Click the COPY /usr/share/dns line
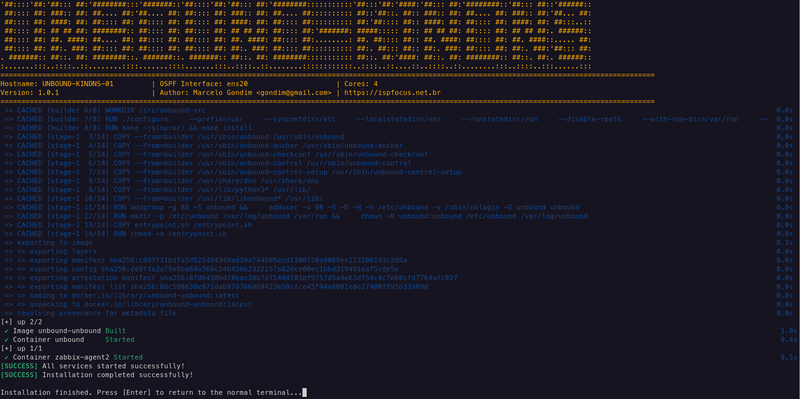This screenshot has width=800, height=399. (162, 181)
